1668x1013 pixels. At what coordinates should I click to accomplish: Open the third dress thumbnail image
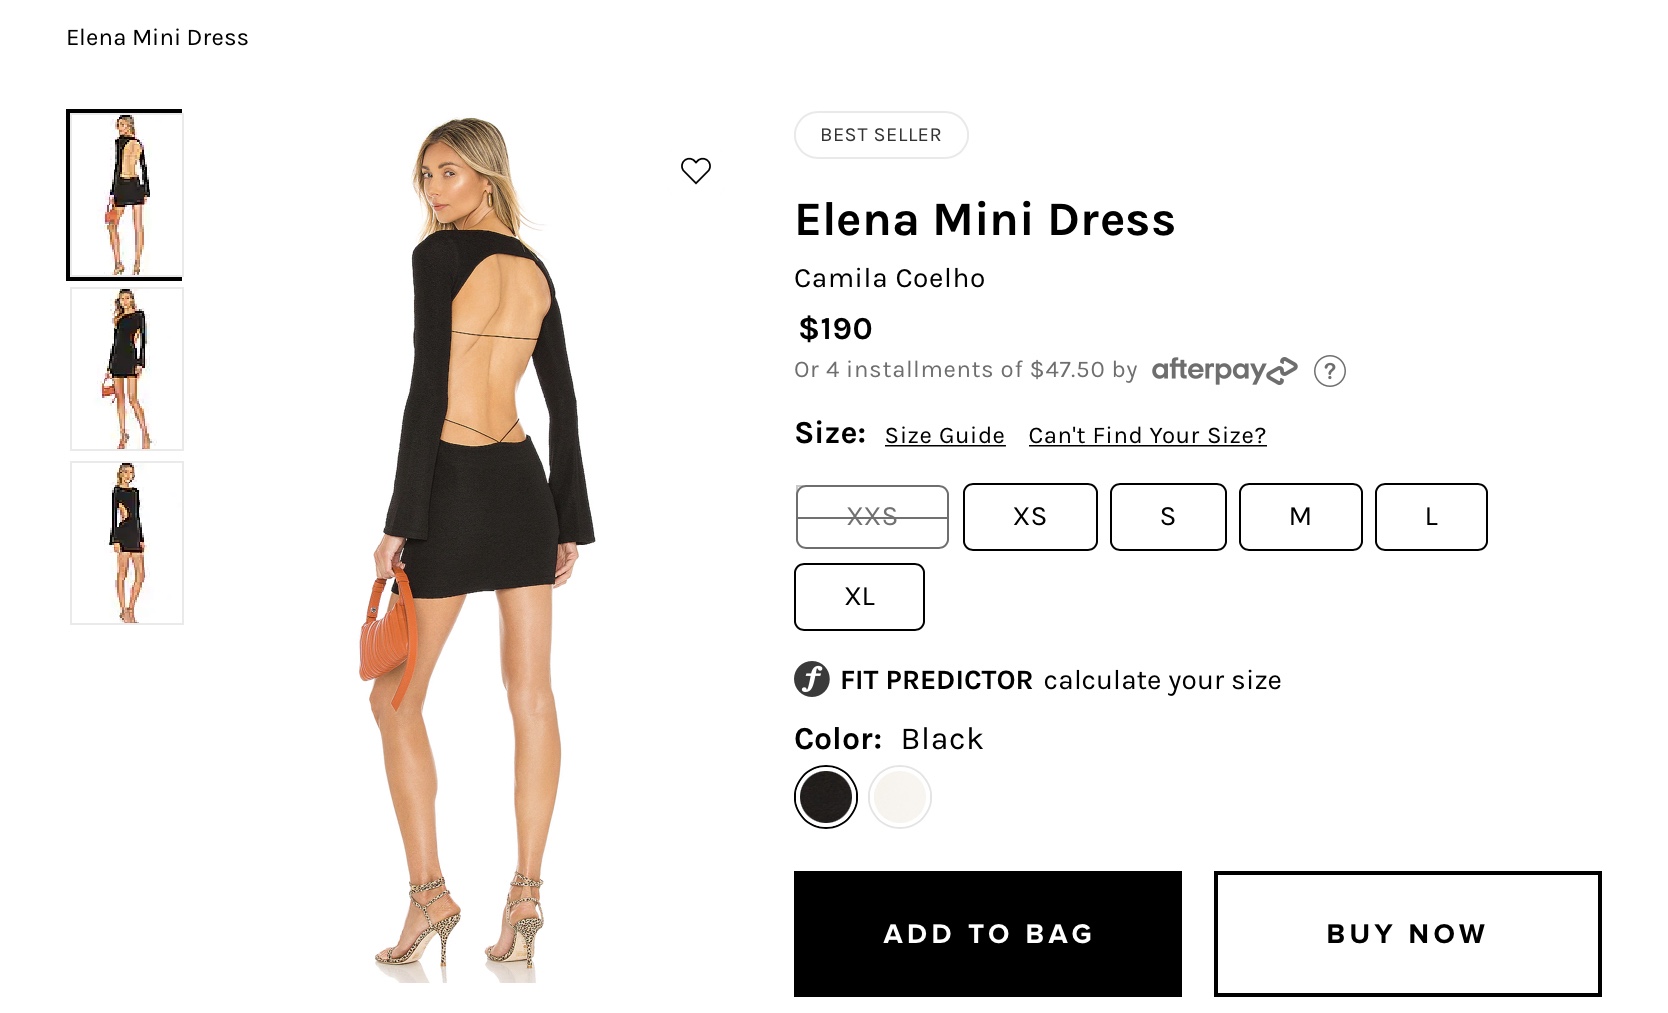click(127, 543)
